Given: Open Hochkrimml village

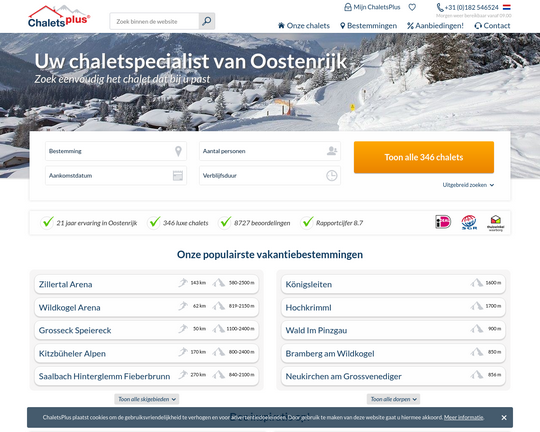Looking at the screenshot, I should click(x=393, y=307).
